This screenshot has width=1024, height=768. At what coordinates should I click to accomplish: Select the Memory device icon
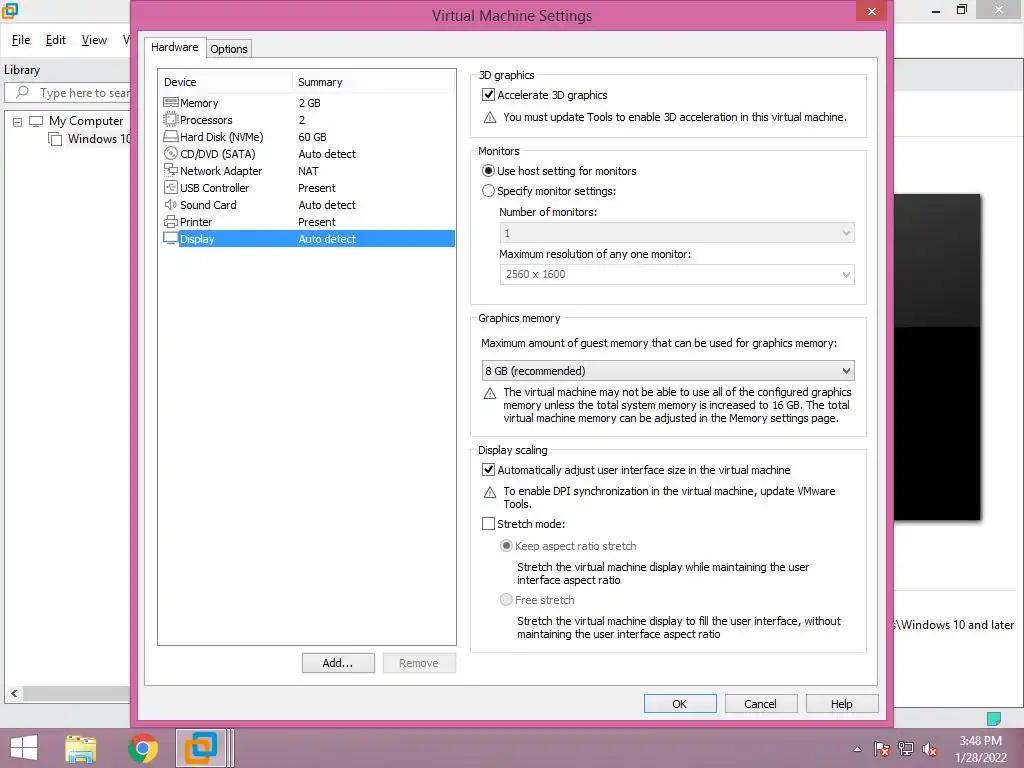(170, 103)
